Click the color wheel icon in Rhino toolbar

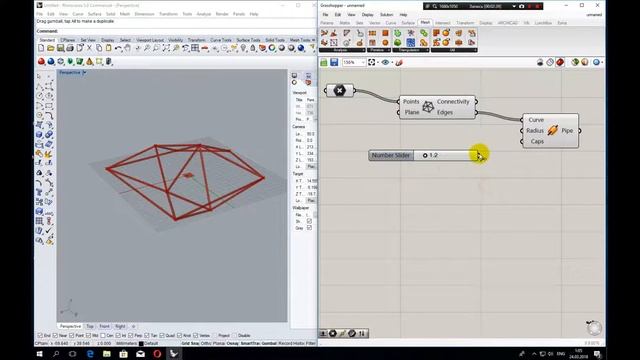pos(272,48)
